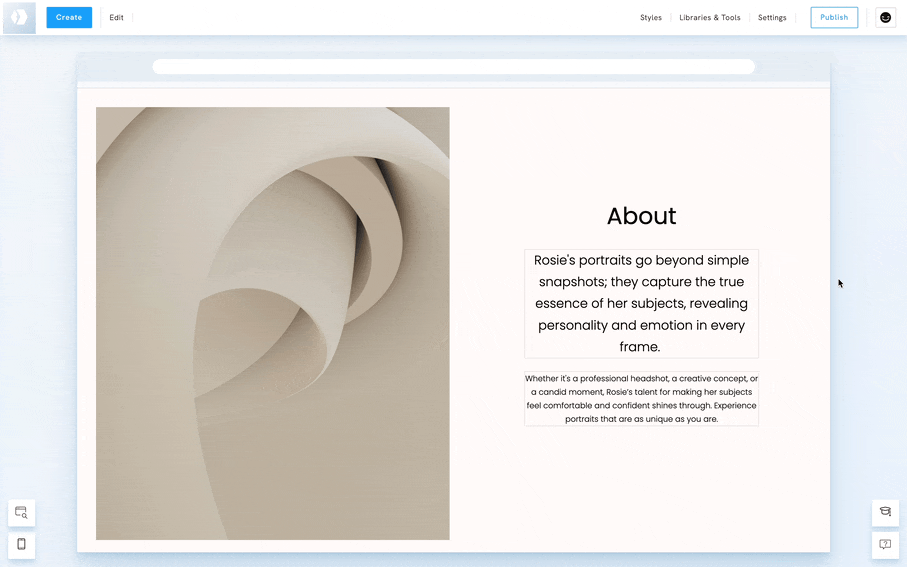Click the blue Create button
This screenshot has height=567, width=907.
(69, 17)
